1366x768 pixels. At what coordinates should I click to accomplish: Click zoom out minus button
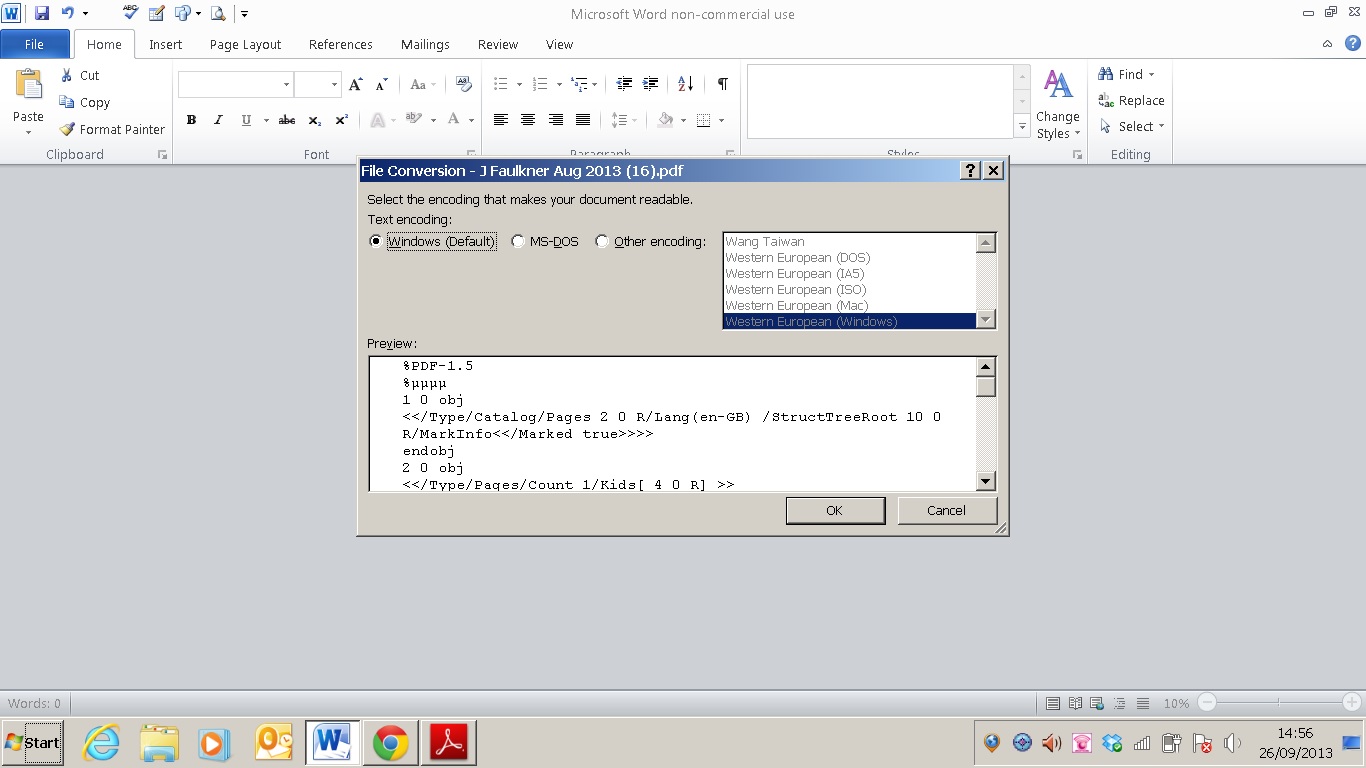1207,703
